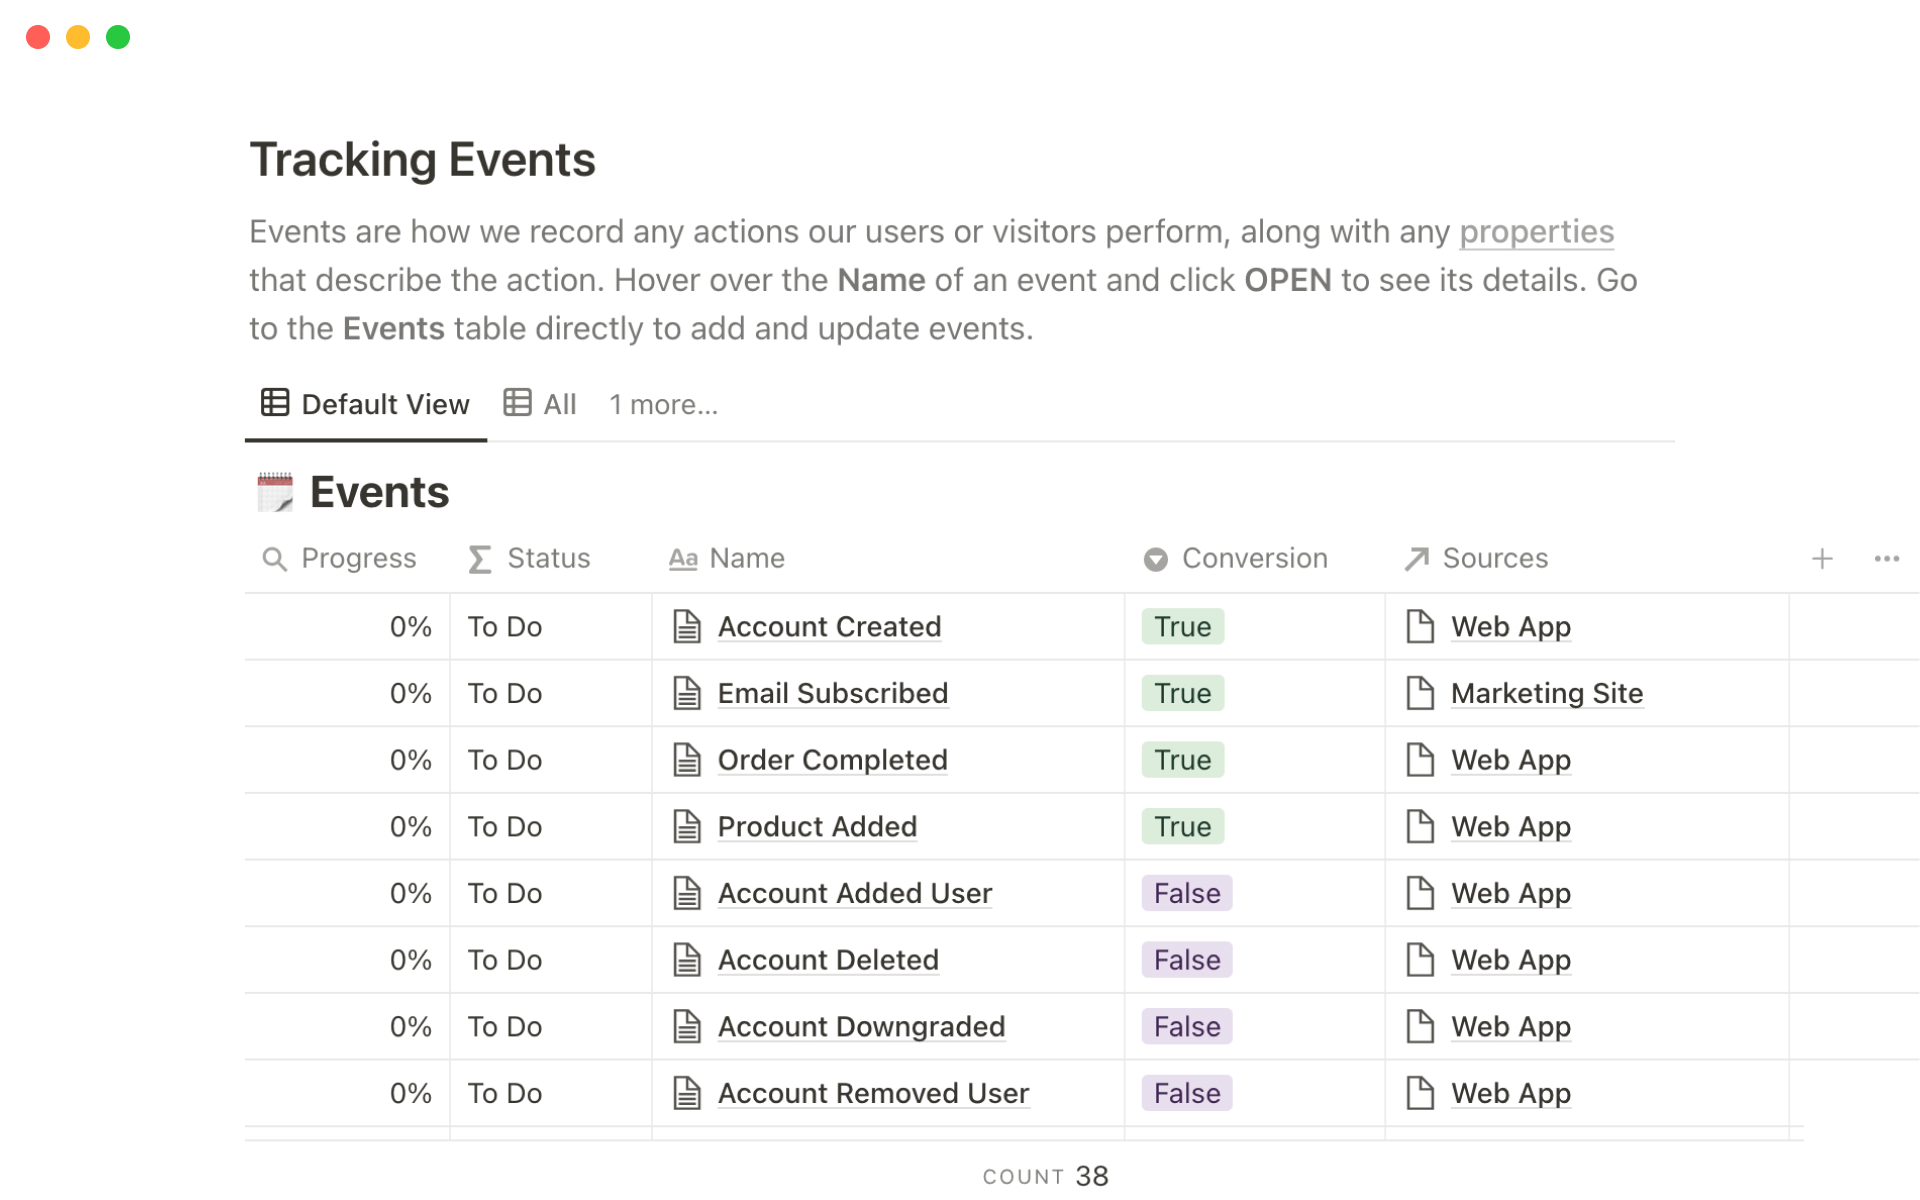Open the three-dots table options menu
The width and height of the screenshot is (1920, 1200).
click(x=1886, y=559)
